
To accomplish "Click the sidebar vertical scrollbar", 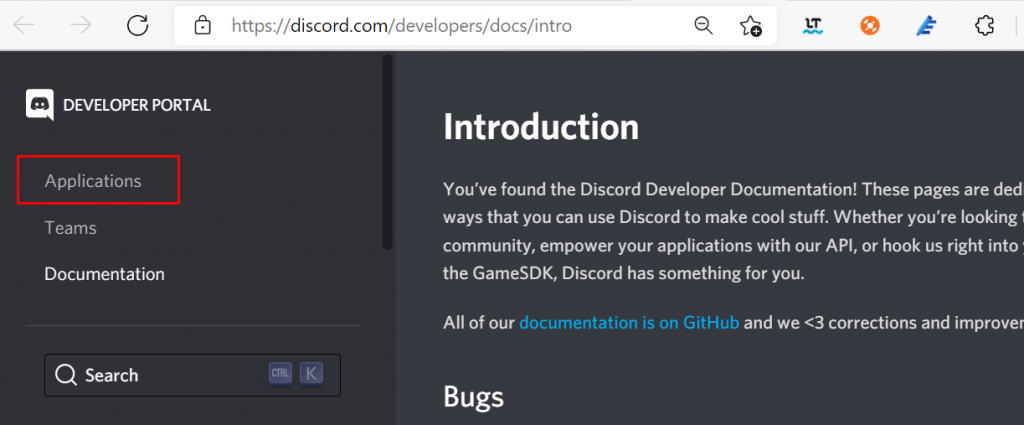I will coord(387,152).
